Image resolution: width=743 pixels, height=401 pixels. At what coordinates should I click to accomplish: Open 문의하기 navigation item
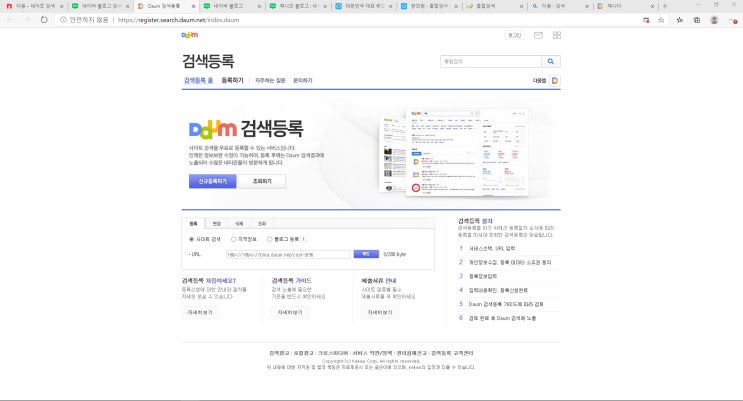[303, 81]
